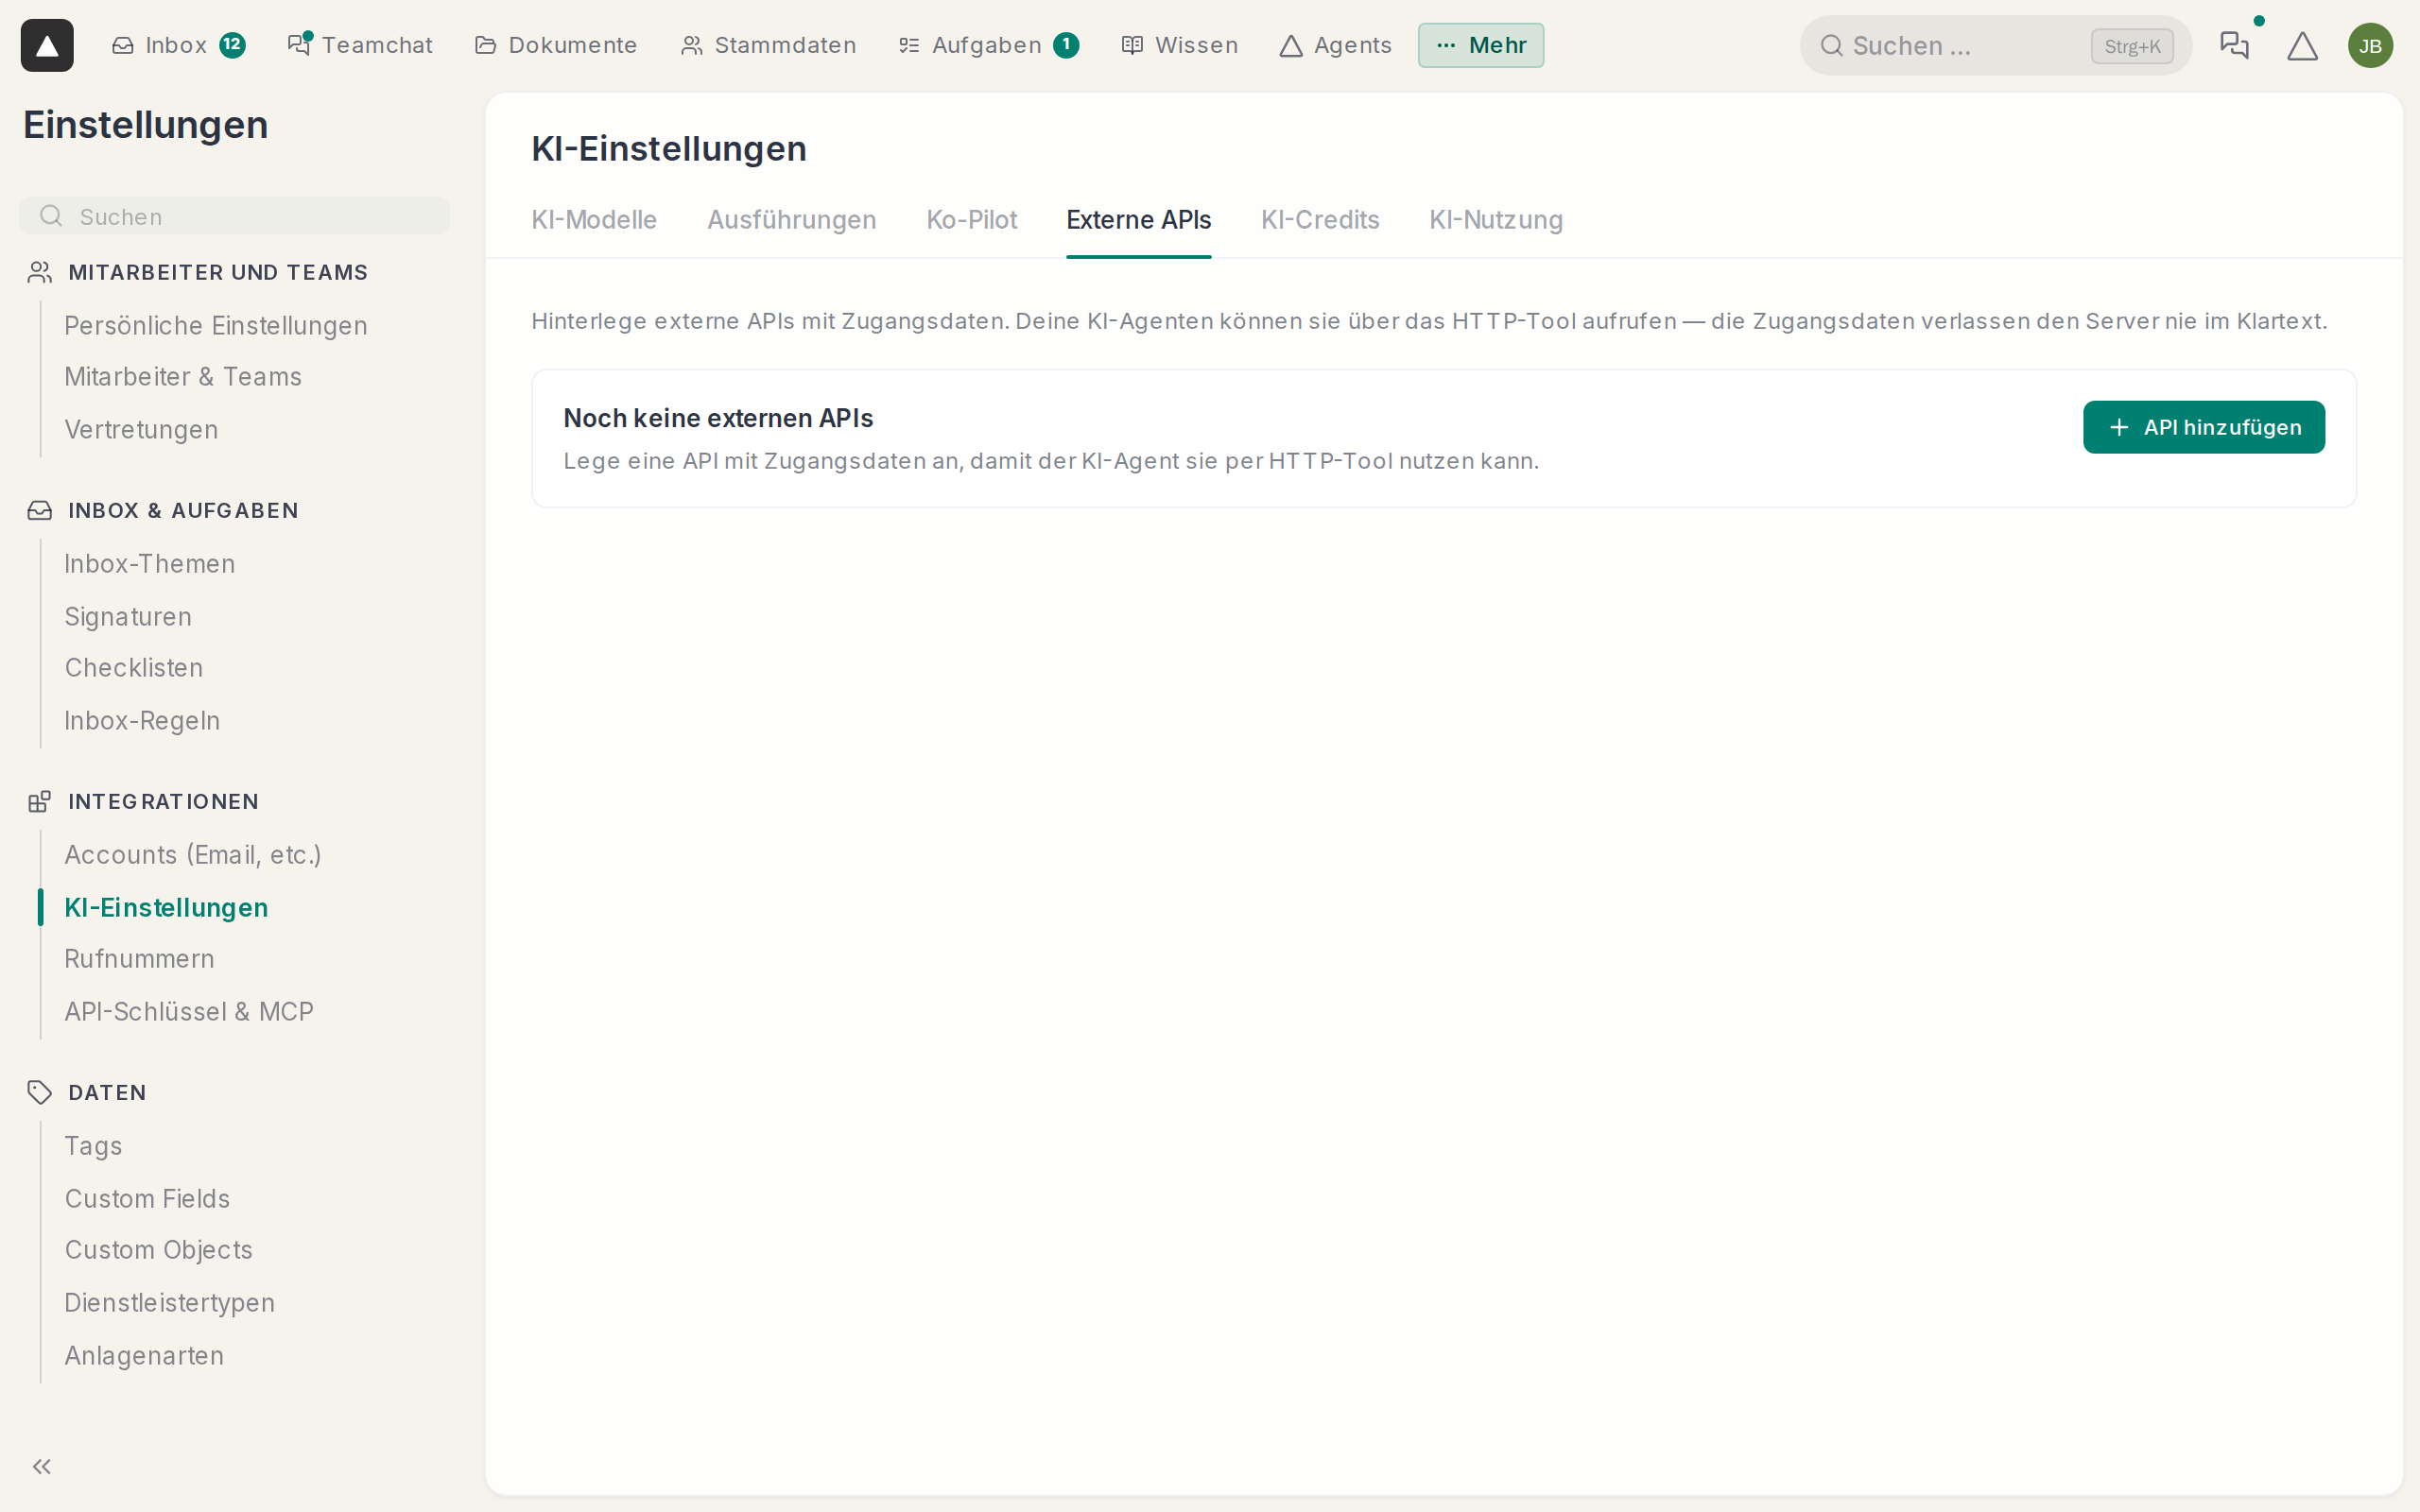Click the API hinzufügen button

click(x=2203, y=427)
